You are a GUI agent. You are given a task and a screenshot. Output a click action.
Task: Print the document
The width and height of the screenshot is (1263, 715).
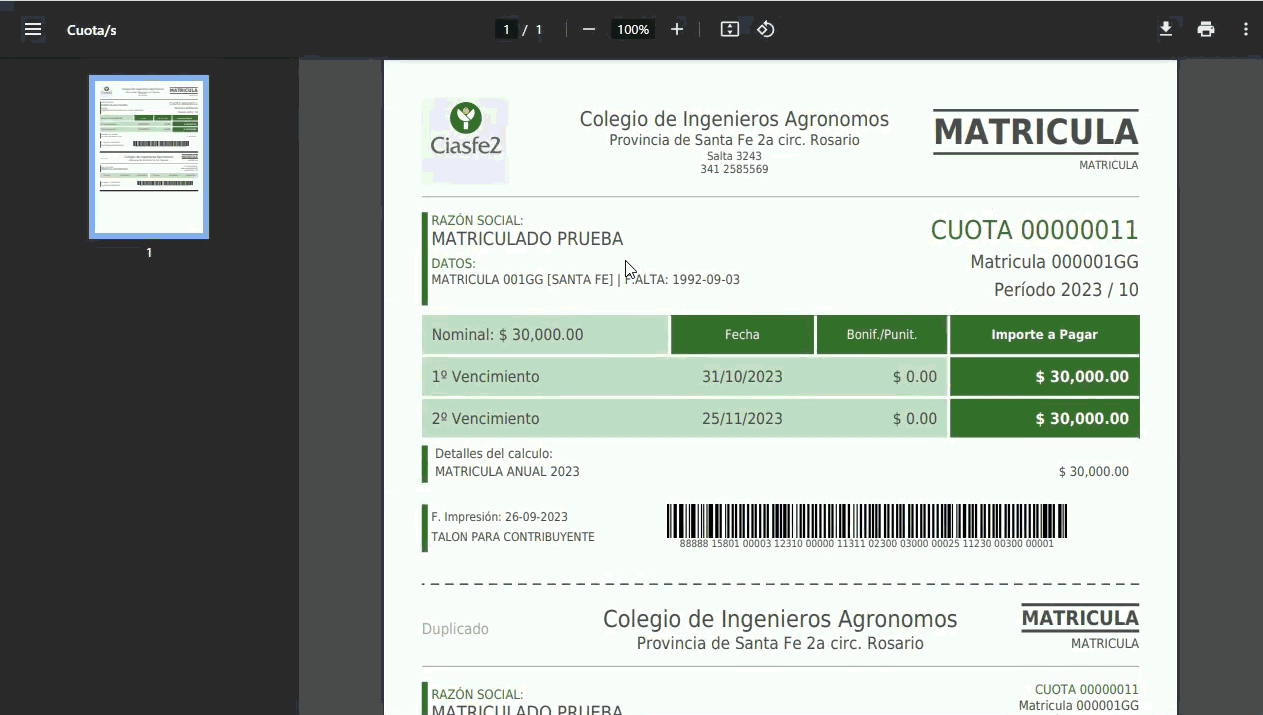point(1206,29)
